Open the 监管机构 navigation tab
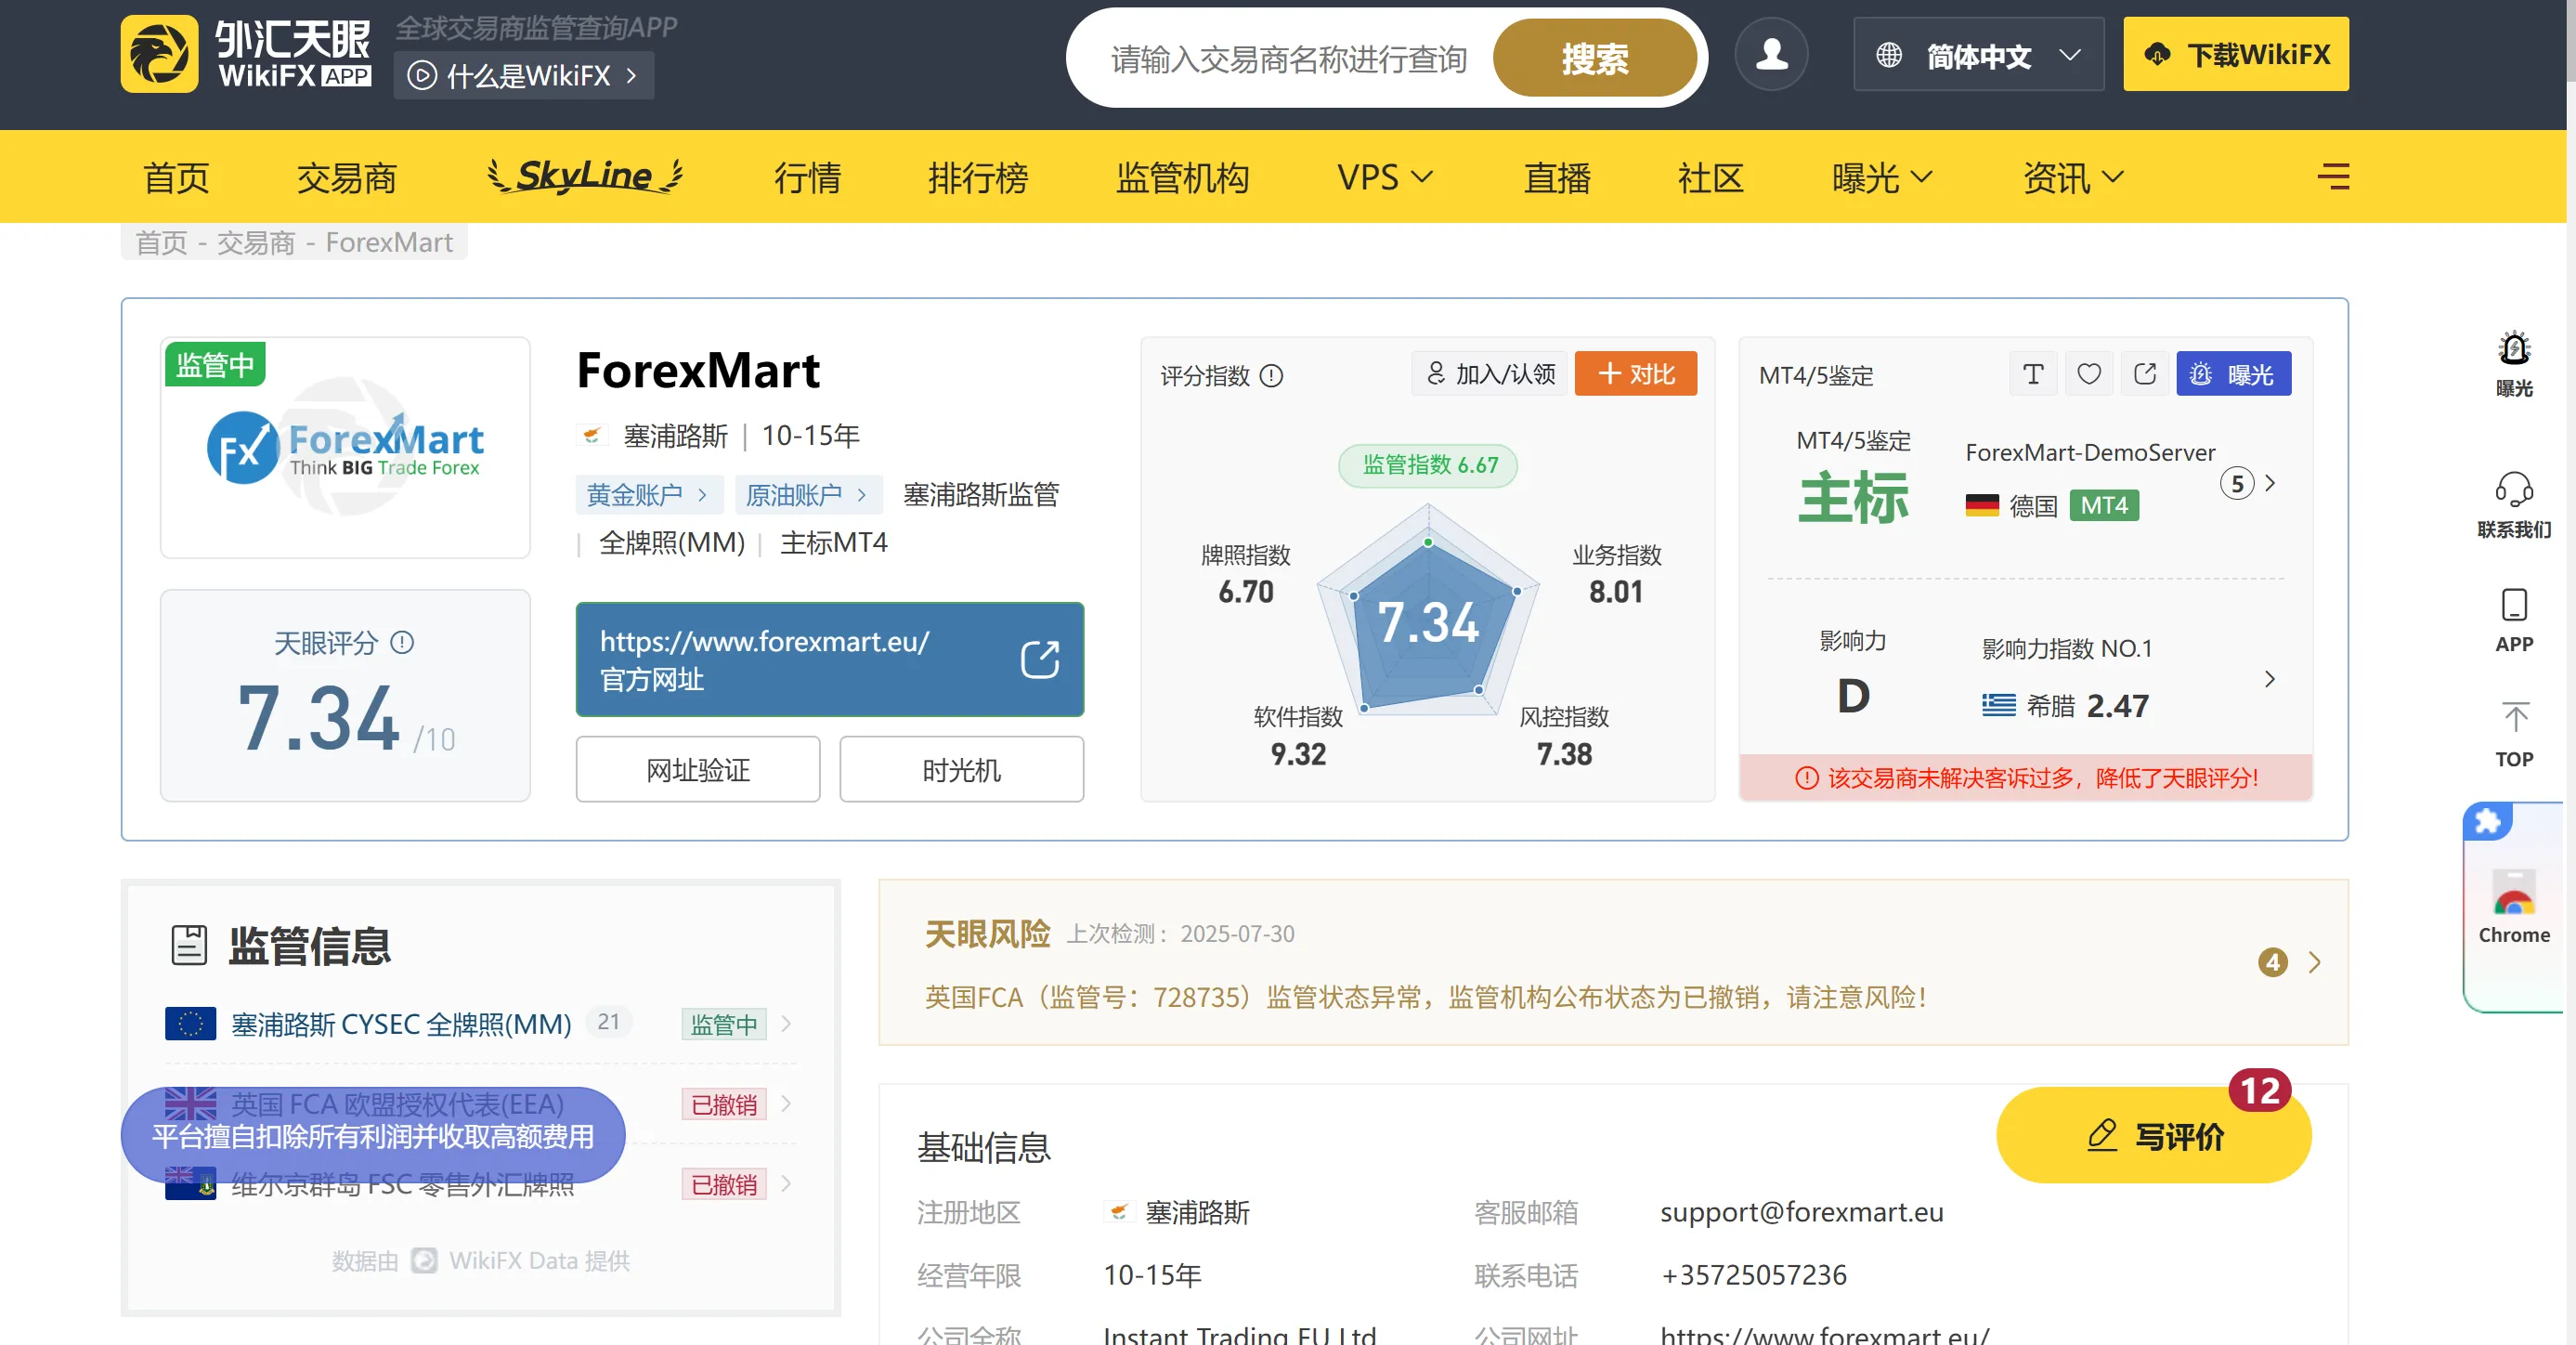 (x=1182, y=177)
